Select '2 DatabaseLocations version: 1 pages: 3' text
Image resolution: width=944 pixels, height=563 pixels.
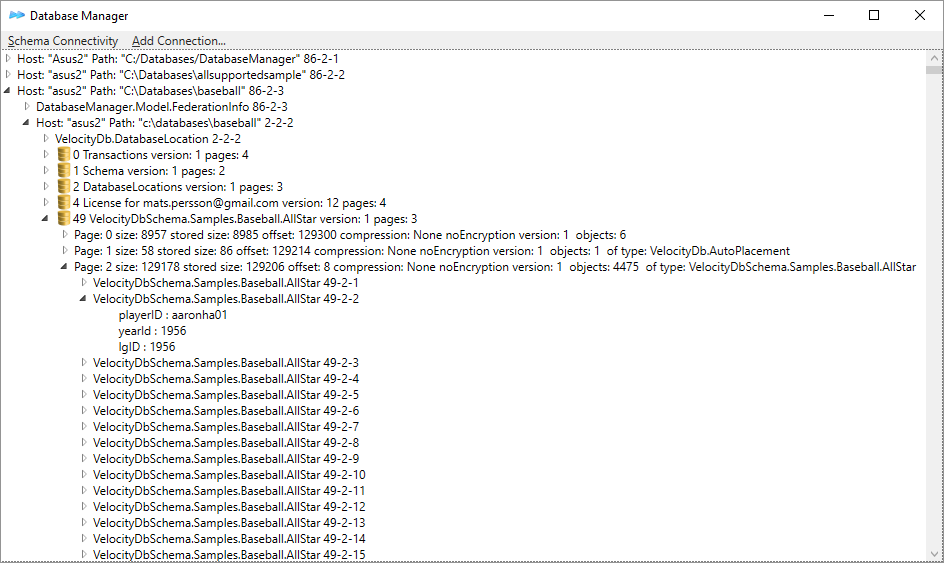178,187
